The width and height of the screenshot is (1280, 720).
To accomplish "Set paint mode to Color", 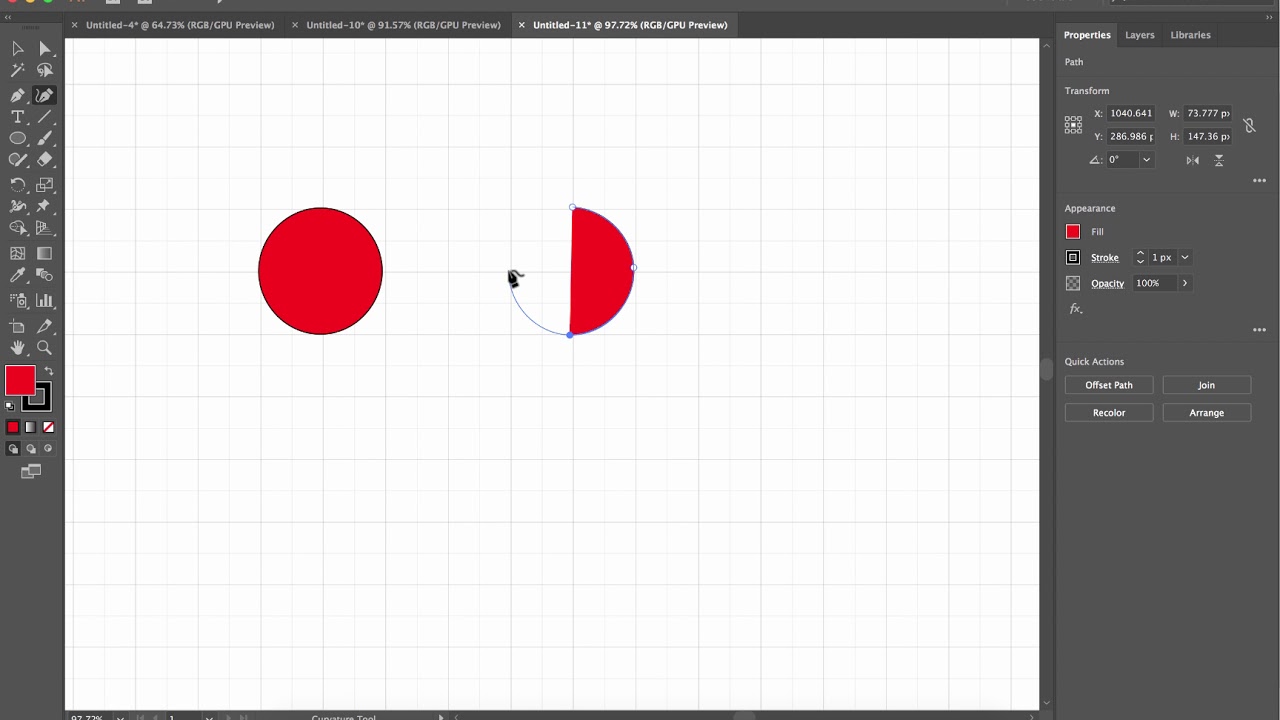I will click(x=13, y=427).
